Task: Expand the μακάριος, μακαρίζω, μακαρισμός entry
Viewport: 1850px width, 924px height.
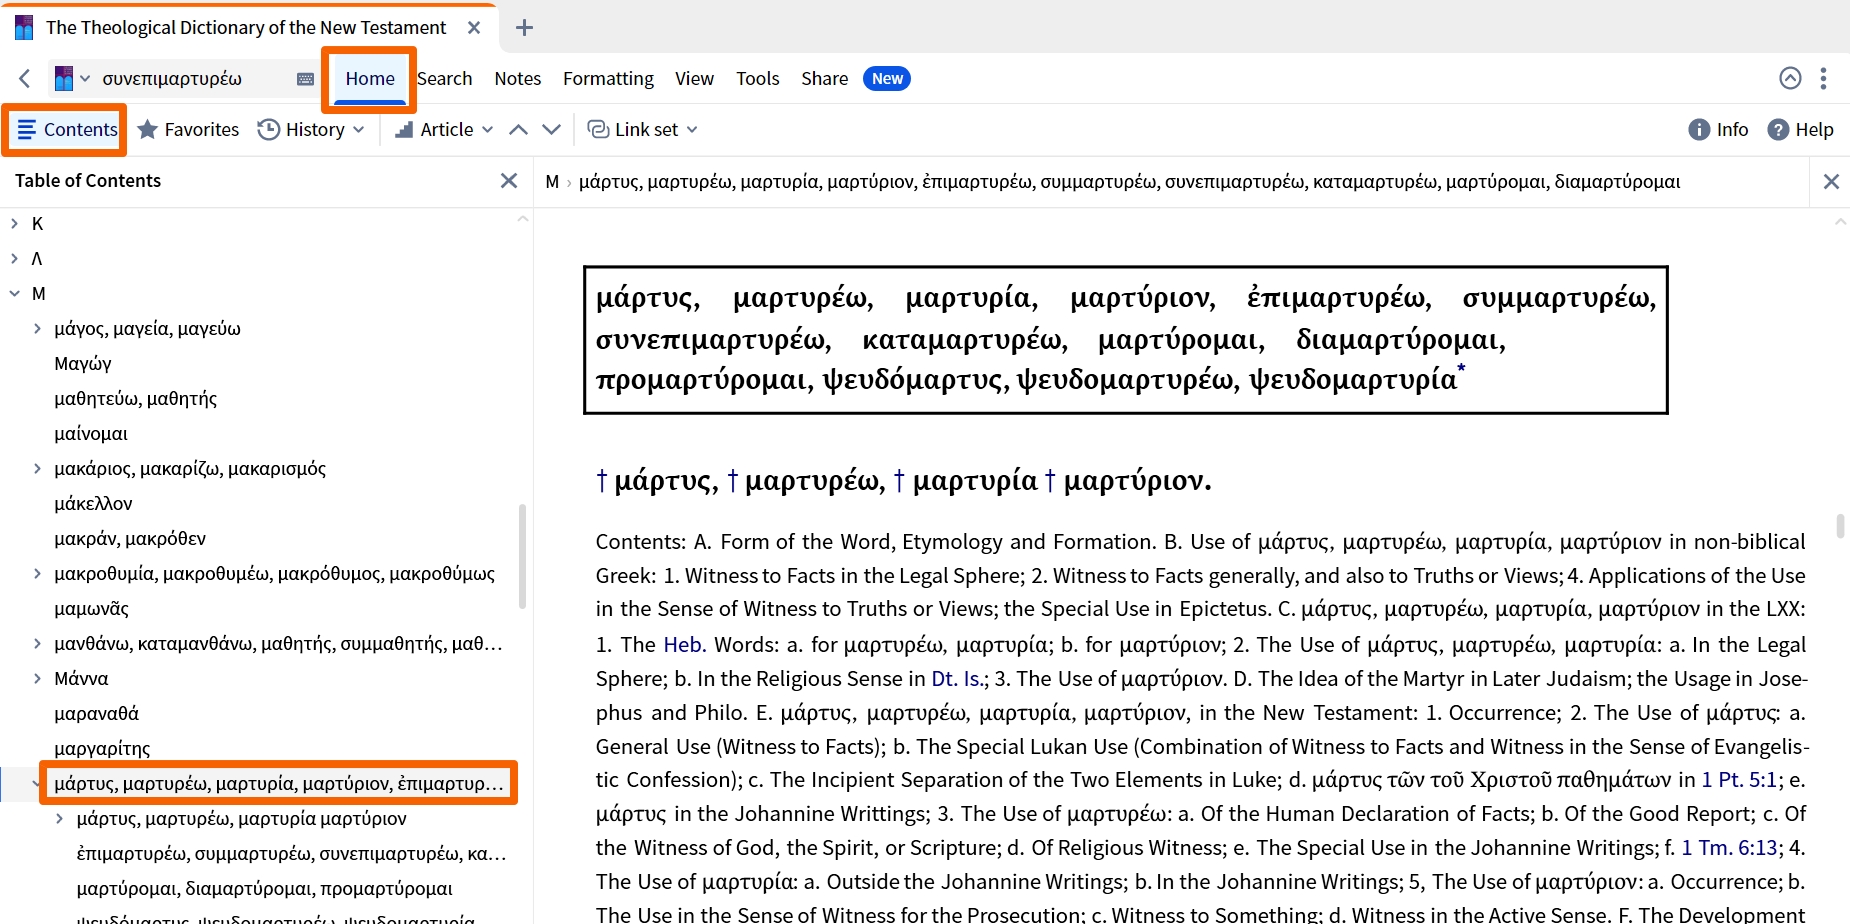Action: [37, 468]
